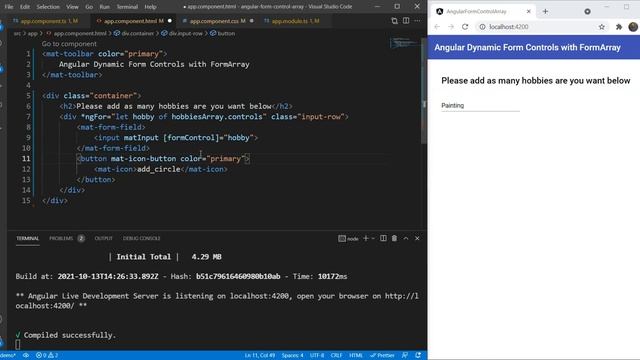This screenshot has height=360, width=640.
Task: Click unsaved dot on app.component.html tab
Action: tap(170, 21)
